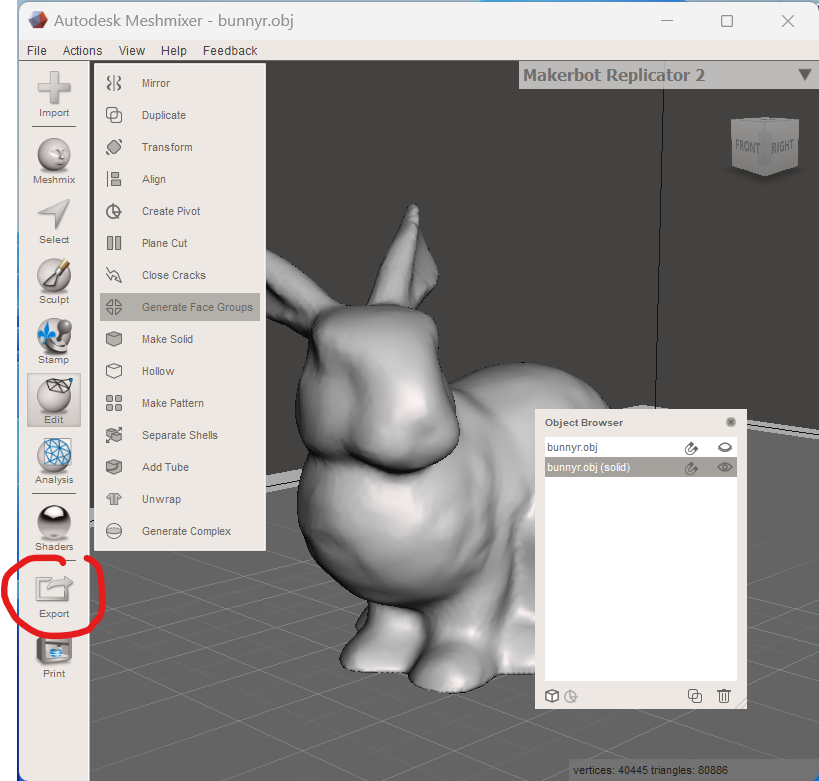Open the Actions menu
Screen dimensions: 819x781
[82, 51]
